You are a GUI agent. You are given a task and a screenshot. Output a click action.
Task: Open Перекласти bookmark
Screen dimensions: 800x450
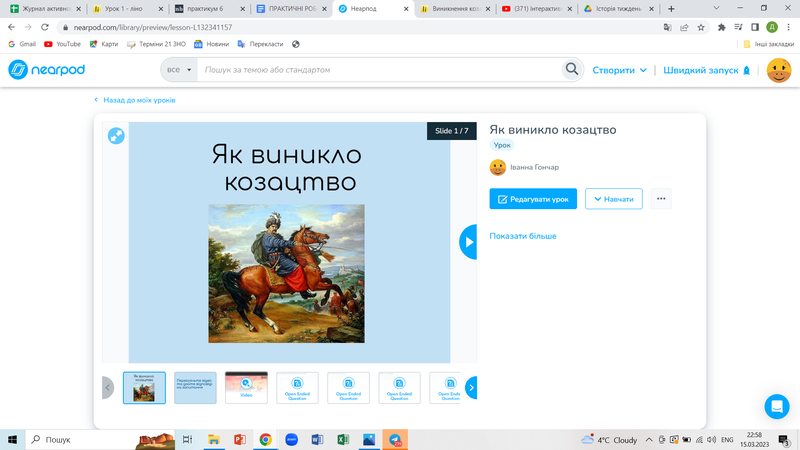click(260, 44)
